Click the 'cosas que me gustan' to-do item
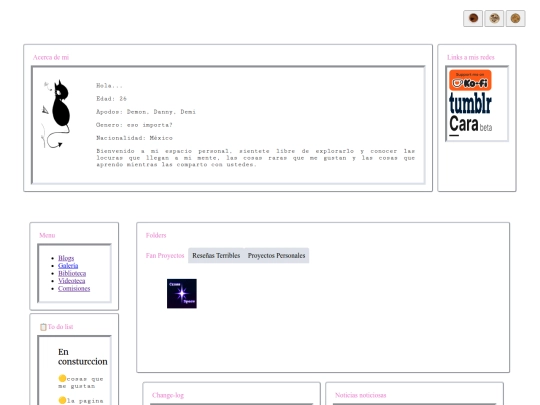The image size is (540, 405). tap(81, 382)
